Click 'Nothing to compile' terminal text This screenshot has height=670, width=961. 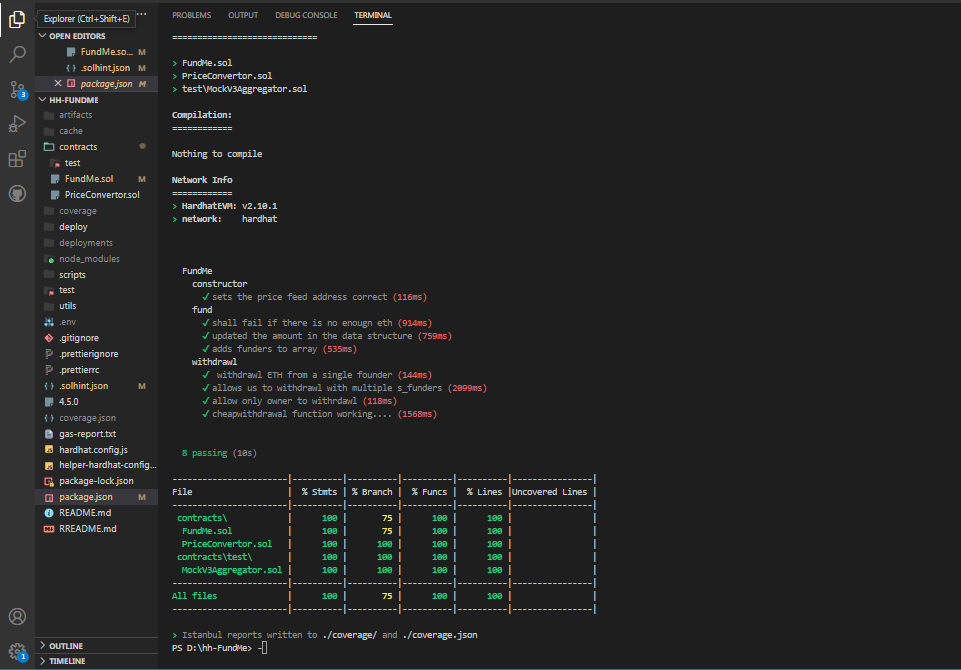[x=217, y=154]
